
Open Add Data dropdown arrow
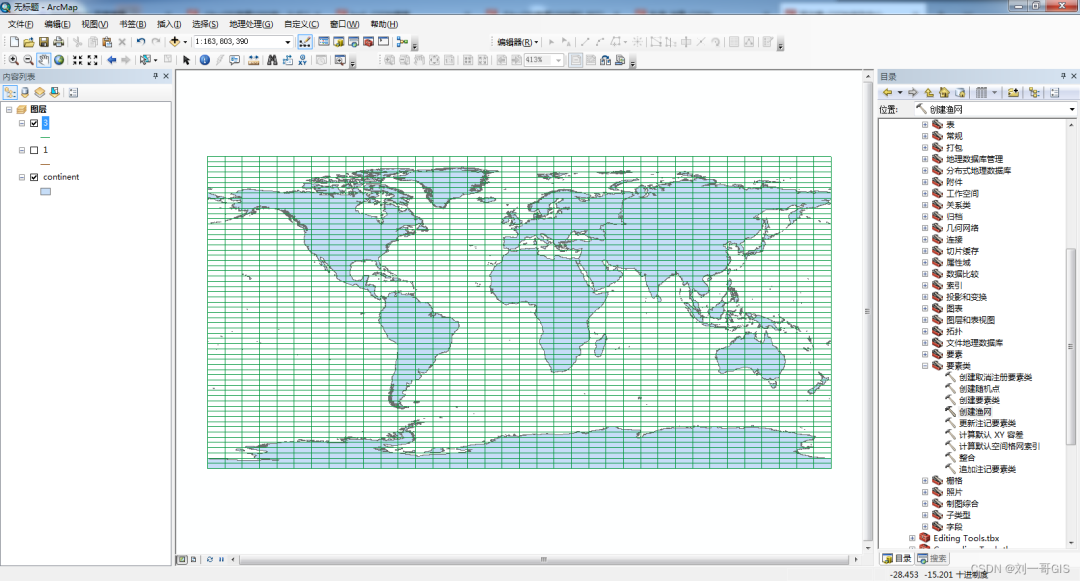[x=185, y=42]
